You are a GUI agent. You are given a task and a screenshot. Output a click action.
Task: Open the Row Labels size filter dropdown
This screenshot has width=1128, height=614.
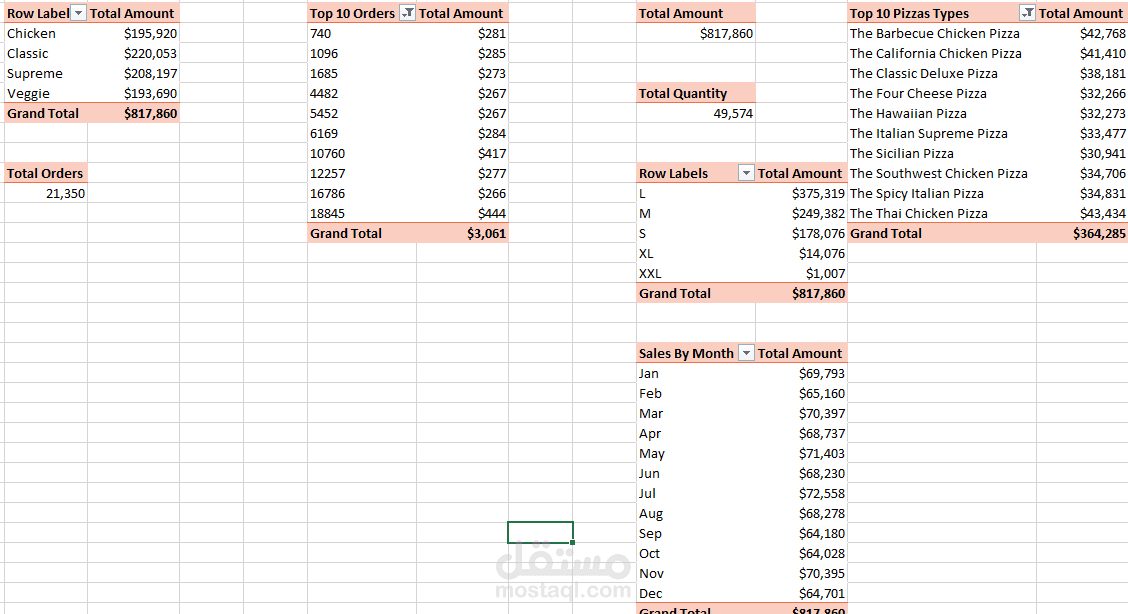(746, 173)
